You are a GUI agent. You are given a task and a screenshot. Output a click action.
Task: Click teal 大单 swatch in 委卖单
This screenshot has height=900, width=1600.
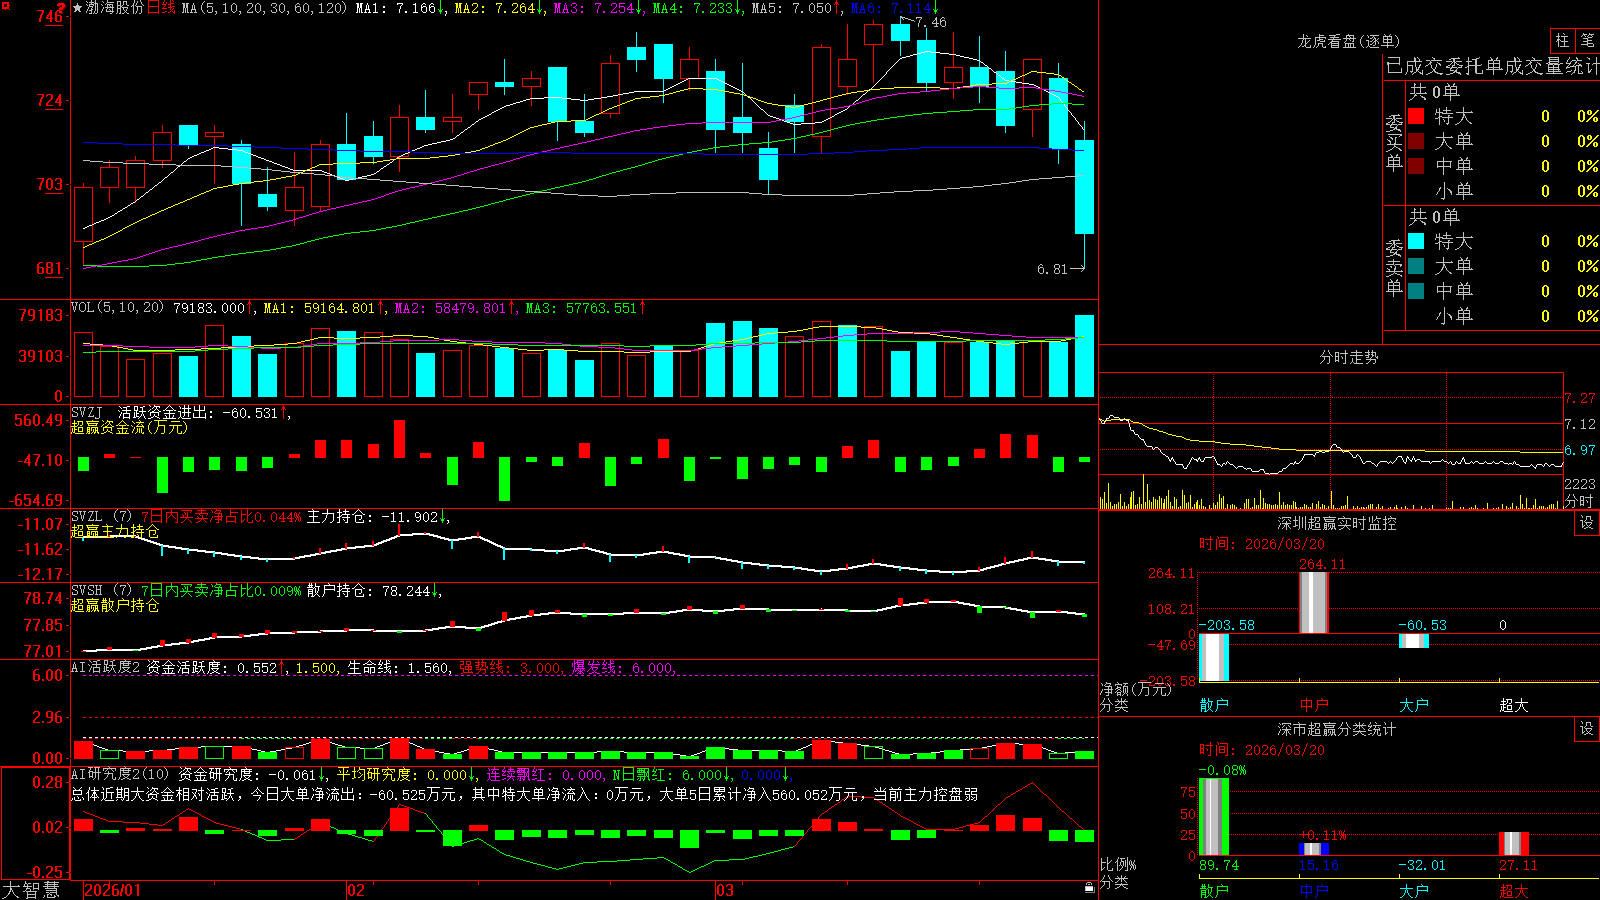tap(1416, 266)
